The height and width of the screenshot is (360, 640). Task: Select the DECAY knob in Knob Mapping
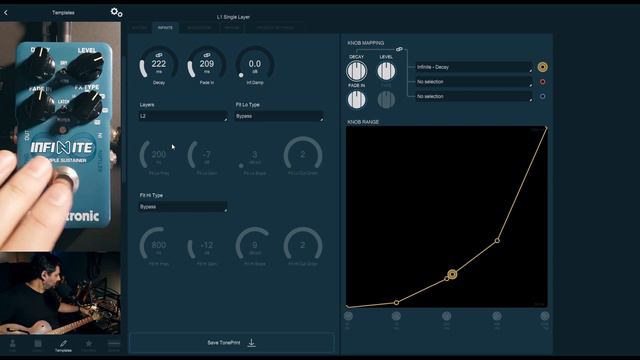click(356, 71)
